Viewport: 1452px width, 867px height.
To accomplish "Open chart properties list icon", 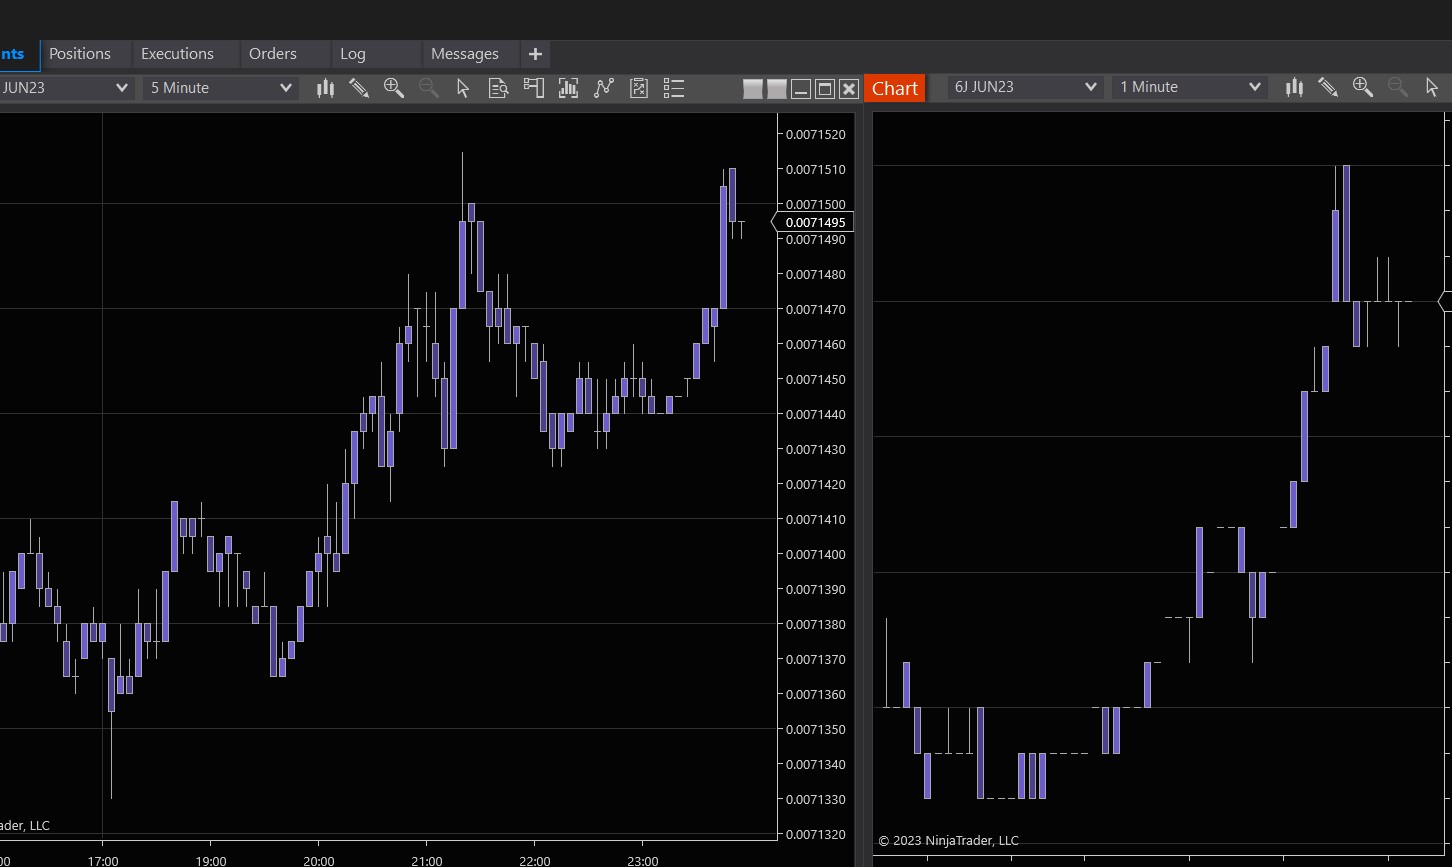I will pyautogui.click(x=674, y=88).
